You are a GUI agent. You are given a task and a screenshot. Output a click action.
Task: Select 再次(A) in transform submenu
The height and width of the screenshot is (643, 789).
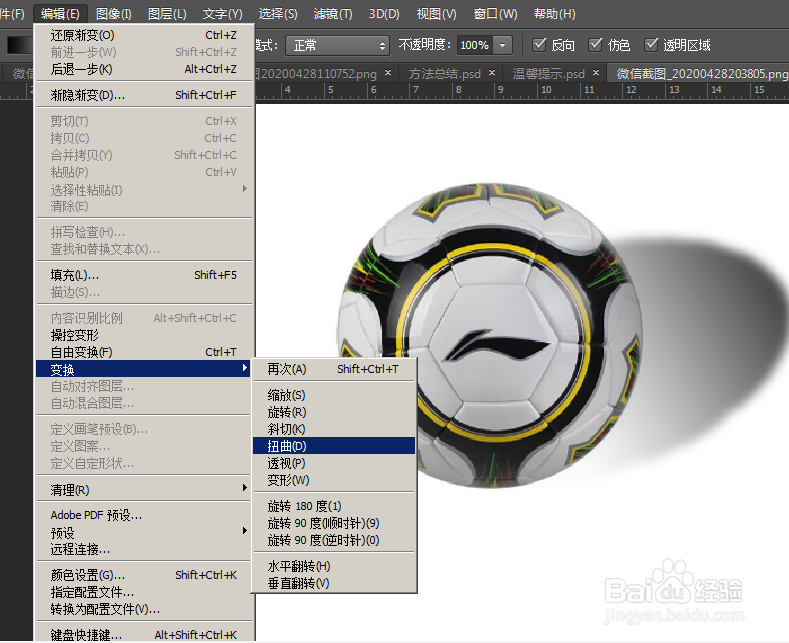[334, 369]
